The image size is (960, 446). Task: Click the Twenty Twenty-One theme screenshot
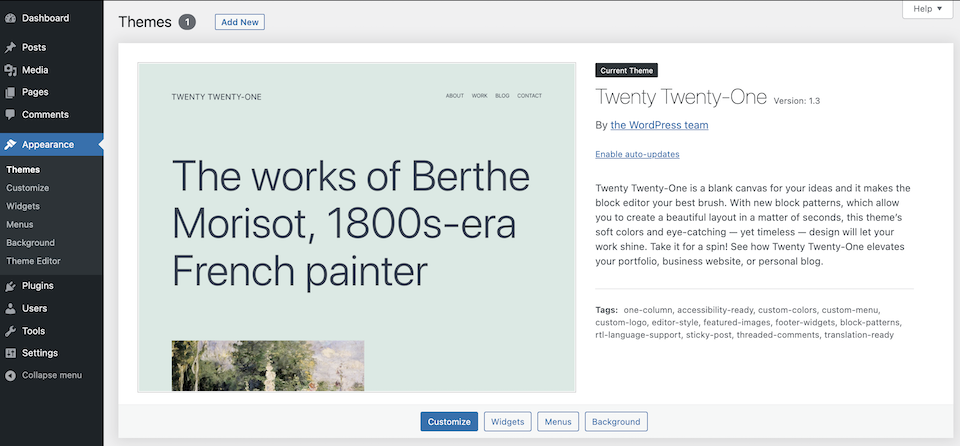pos(357,227)
